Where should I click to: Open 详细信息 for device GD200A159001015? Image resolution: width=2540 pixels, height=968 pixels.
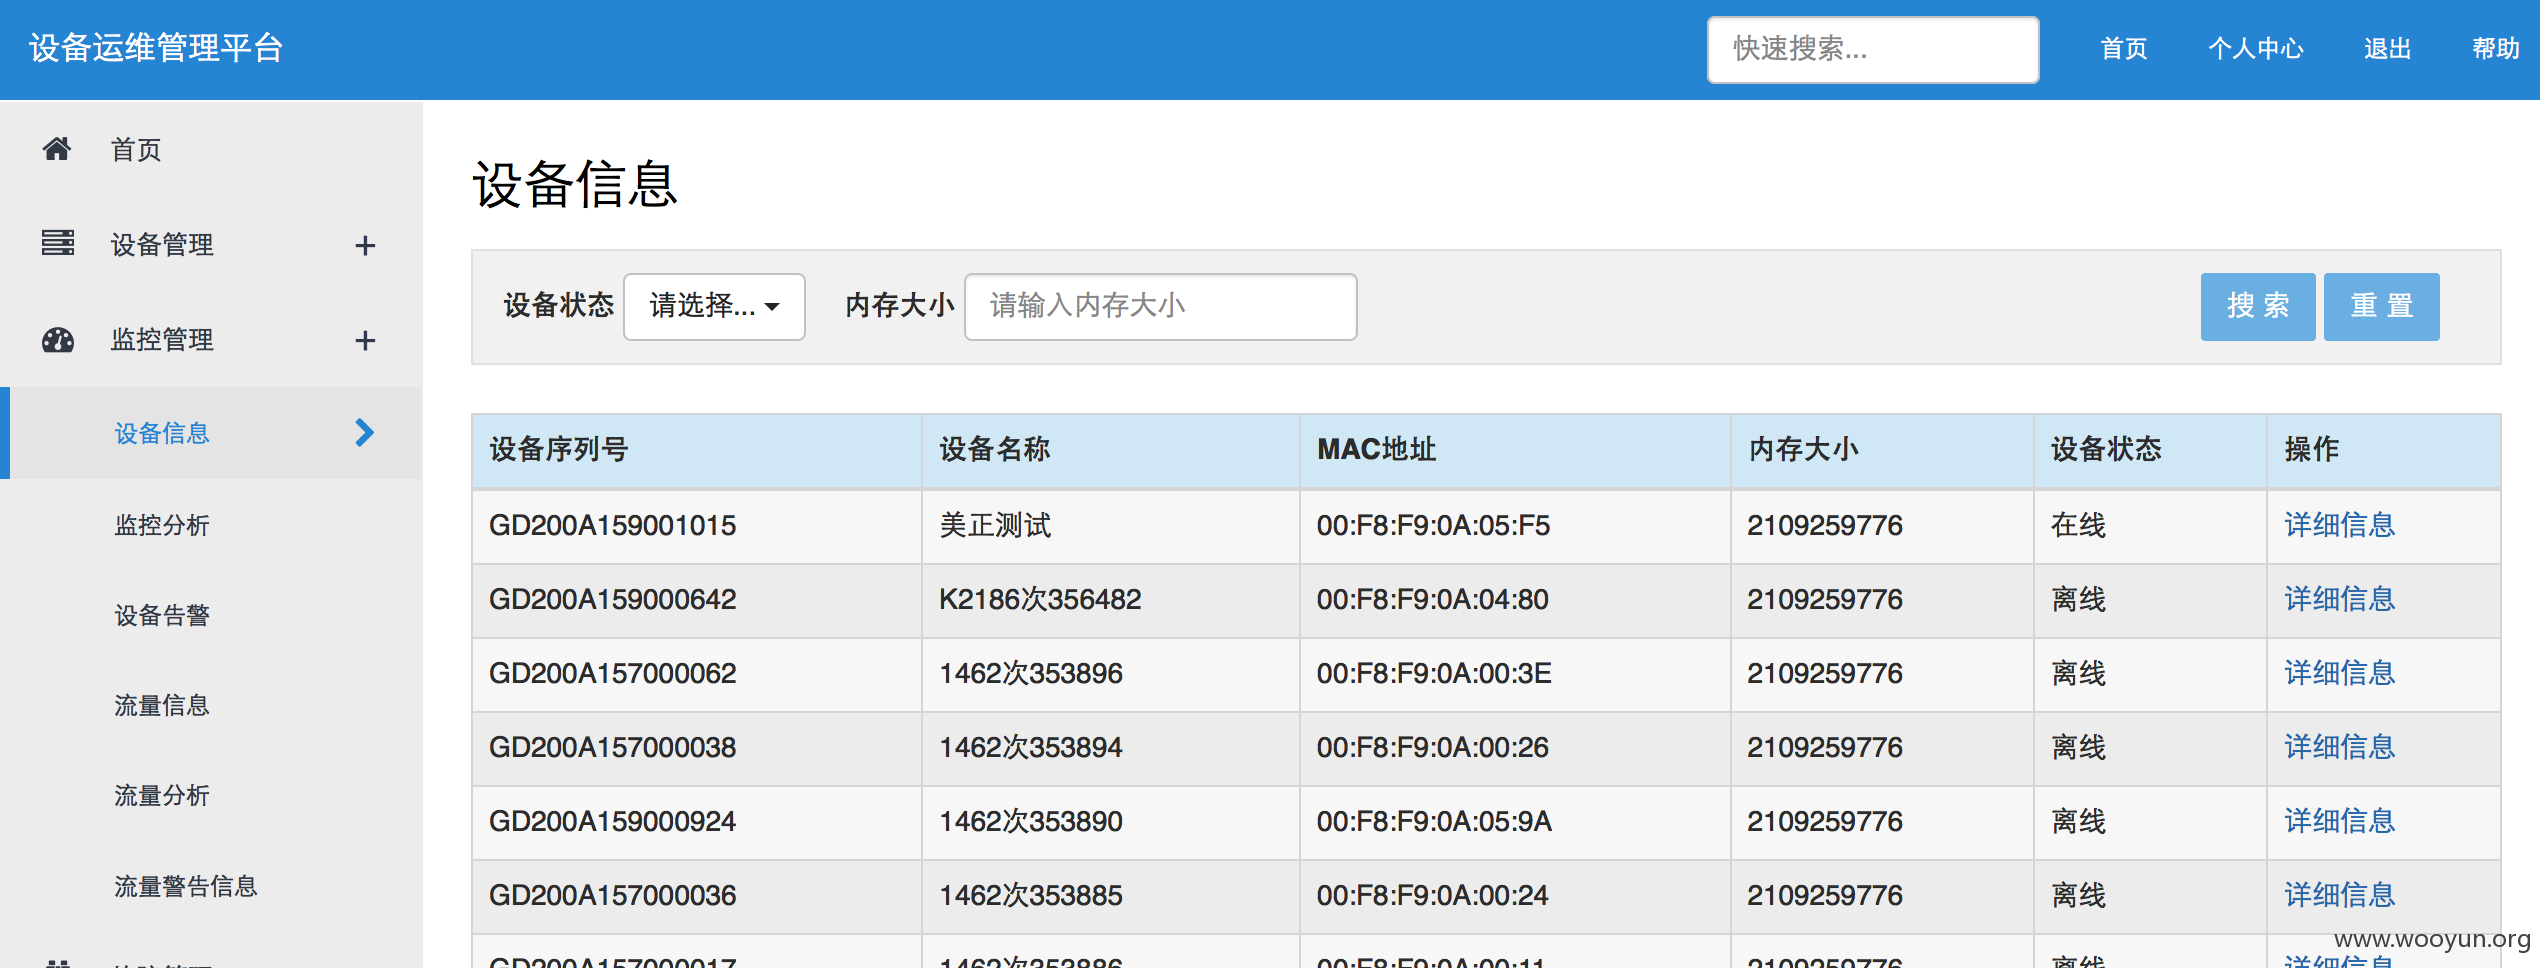pyautogui.click(x=2340, y=525)
